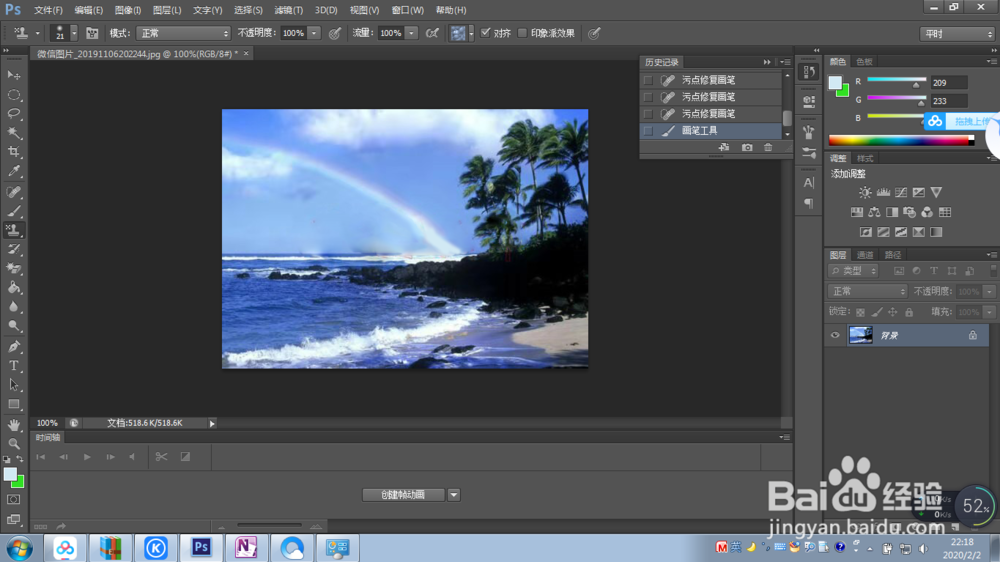This screenshot has width=1000, height=562.
Task: Select the Magic Wand tool
Action: 13,133
